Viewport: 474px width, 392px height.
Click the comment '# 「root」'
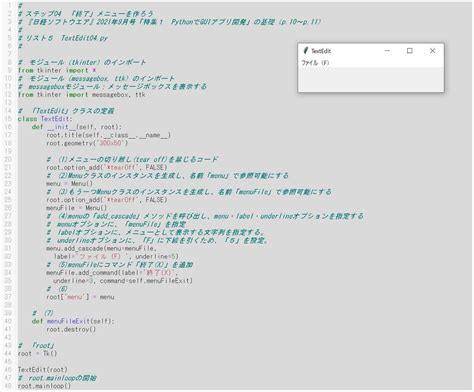click(36, 345)
